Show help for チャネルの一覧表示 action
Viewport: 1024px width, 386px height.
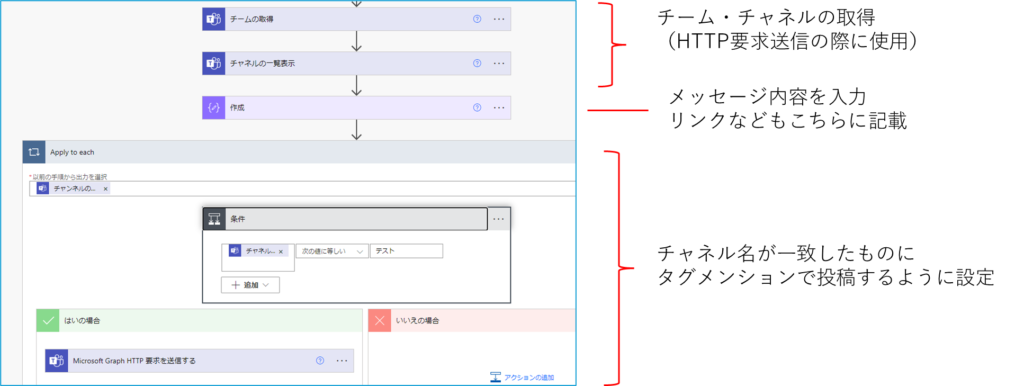477,63
